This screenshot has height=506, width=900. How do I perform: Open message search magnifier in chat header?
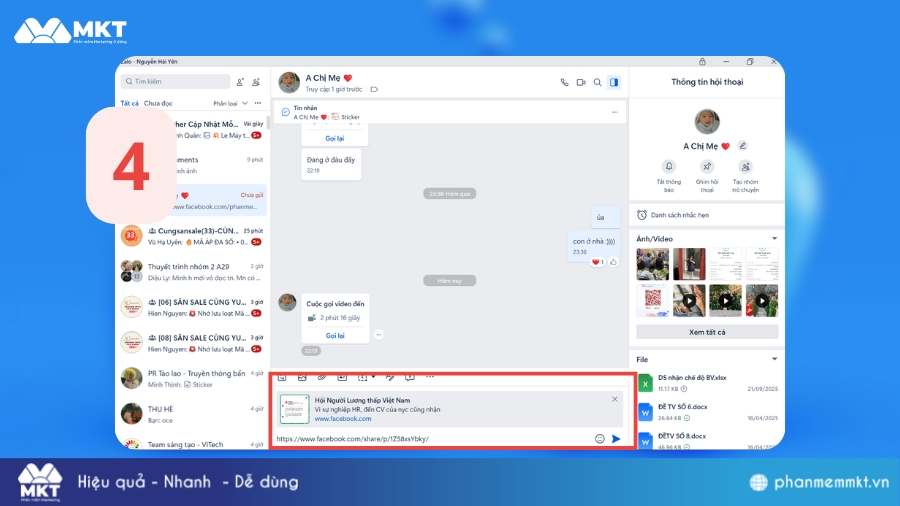(x=598, y=83)
